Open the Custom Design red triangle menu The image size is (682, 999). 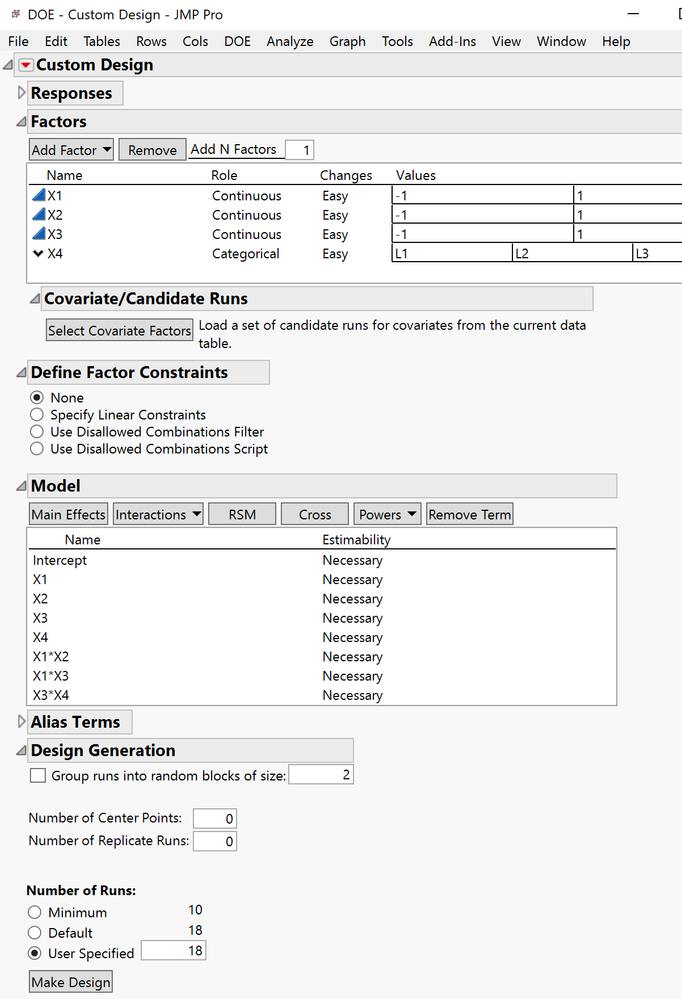24,64
